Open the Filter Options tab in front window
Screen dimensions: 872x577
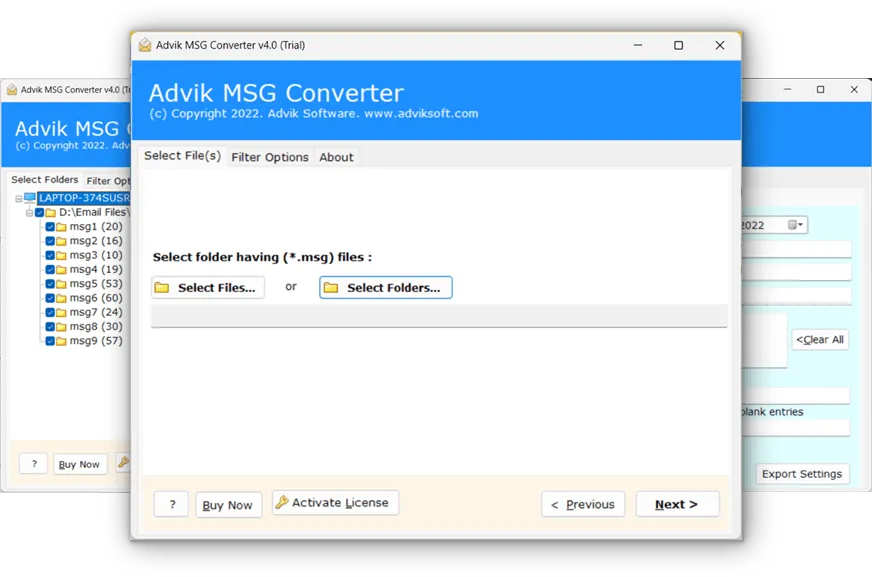point(270,157)
